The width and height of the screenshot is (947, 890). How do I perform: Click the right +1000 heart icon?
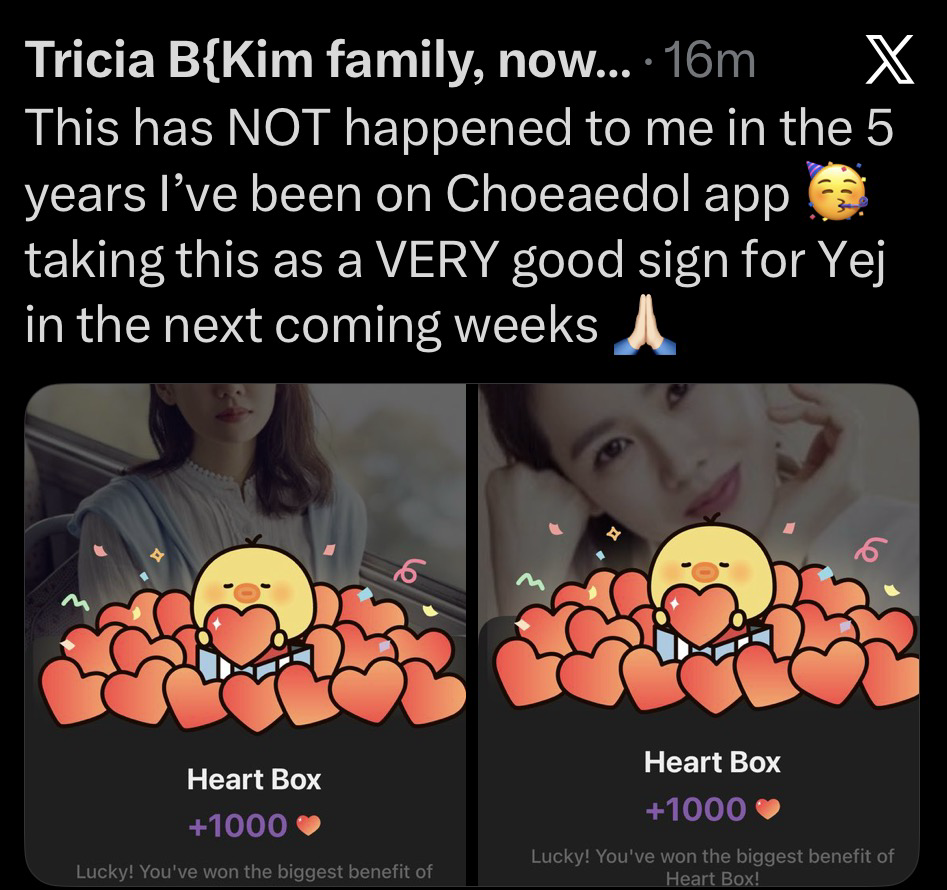point(768,808)
